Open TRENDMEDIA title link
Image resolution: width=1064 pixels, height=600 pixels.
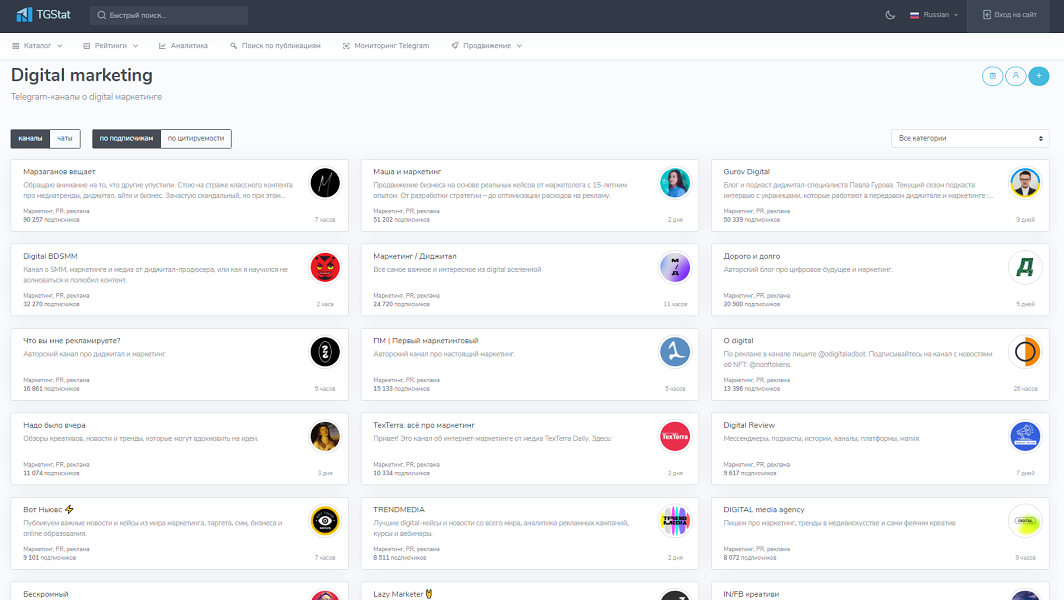399,510
